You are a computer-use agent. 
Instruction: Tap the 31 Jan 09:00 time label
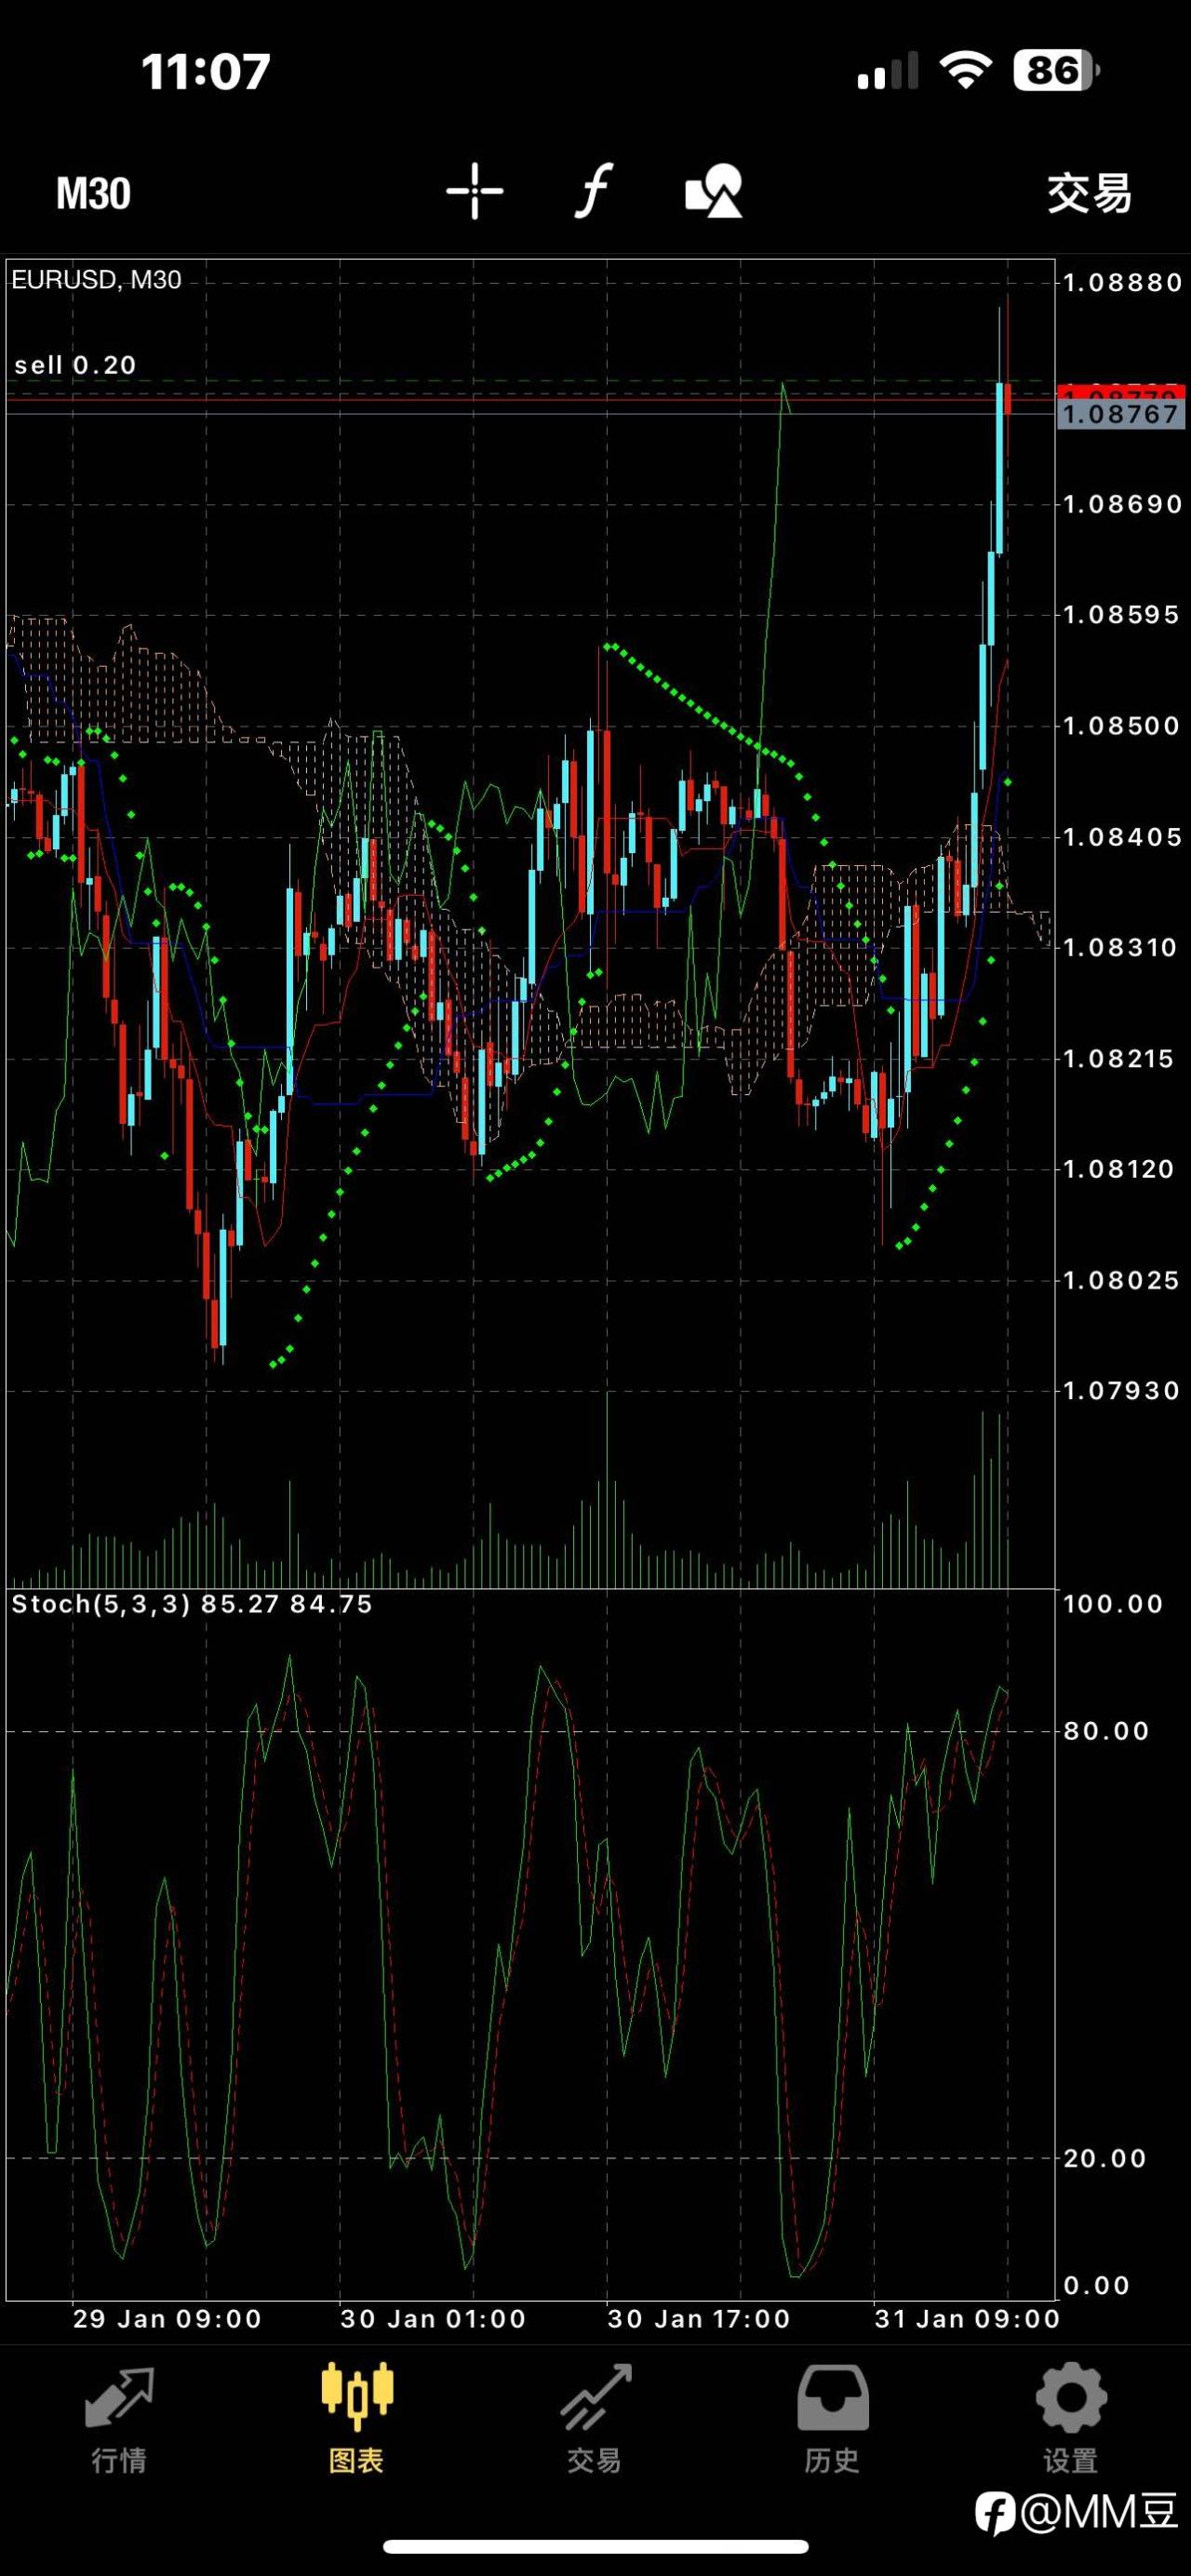pyautogui.click(x=967, y=2319)
